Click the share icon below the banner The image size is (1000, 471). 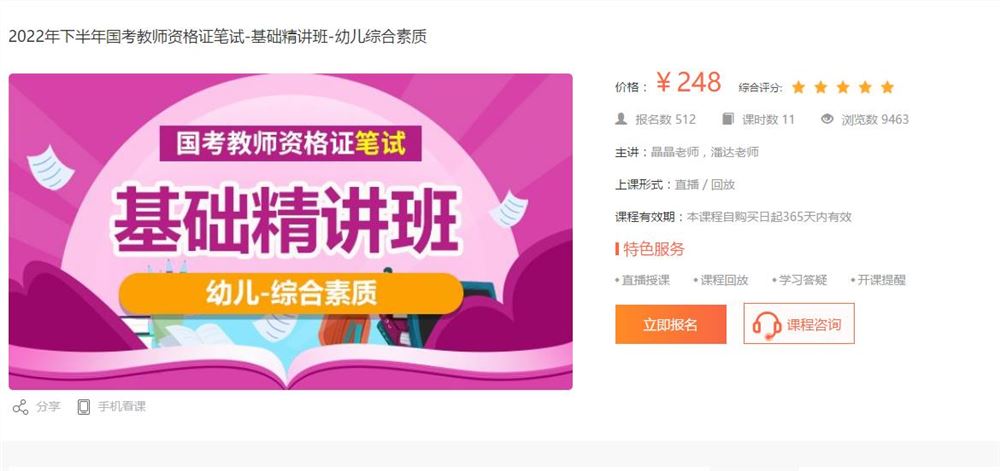(x=20, y=407)
